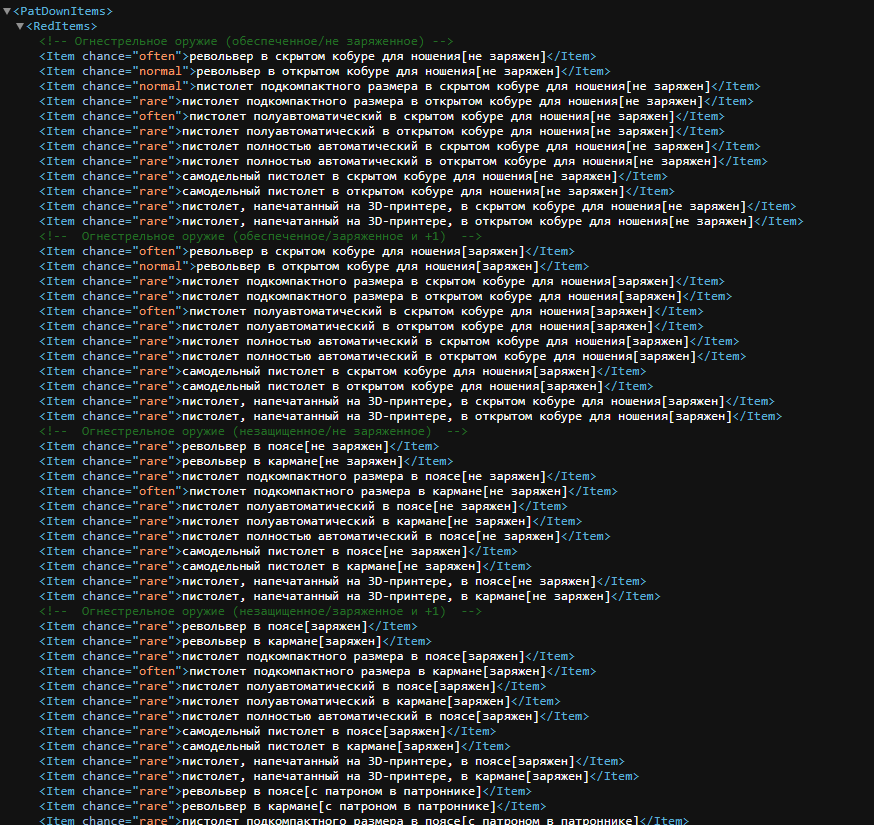Image resolution: width=874 pixels, height=825 pixels.
Task: Collapse the PatDownItems root node
Action: [6, 11]
